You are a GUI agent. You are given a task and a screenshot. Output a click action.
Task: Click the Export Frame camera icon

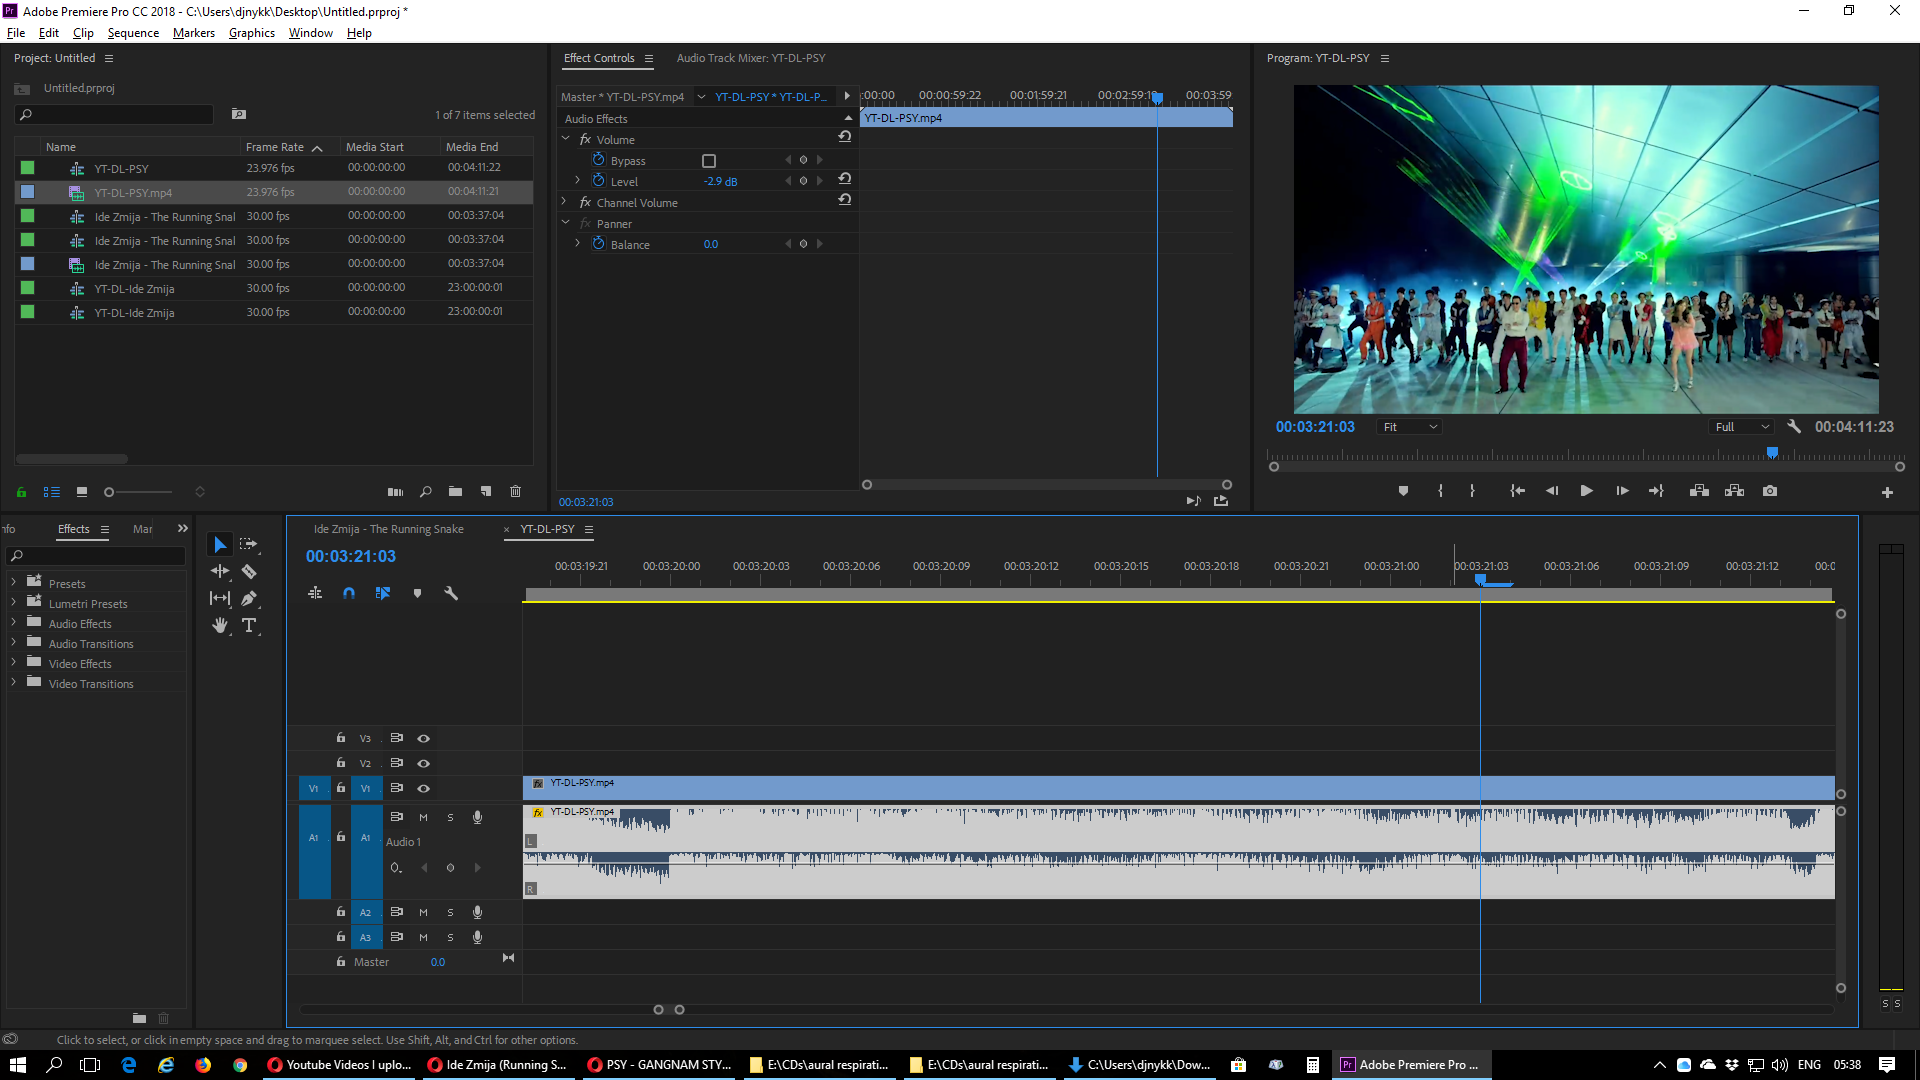point(1770,491)
